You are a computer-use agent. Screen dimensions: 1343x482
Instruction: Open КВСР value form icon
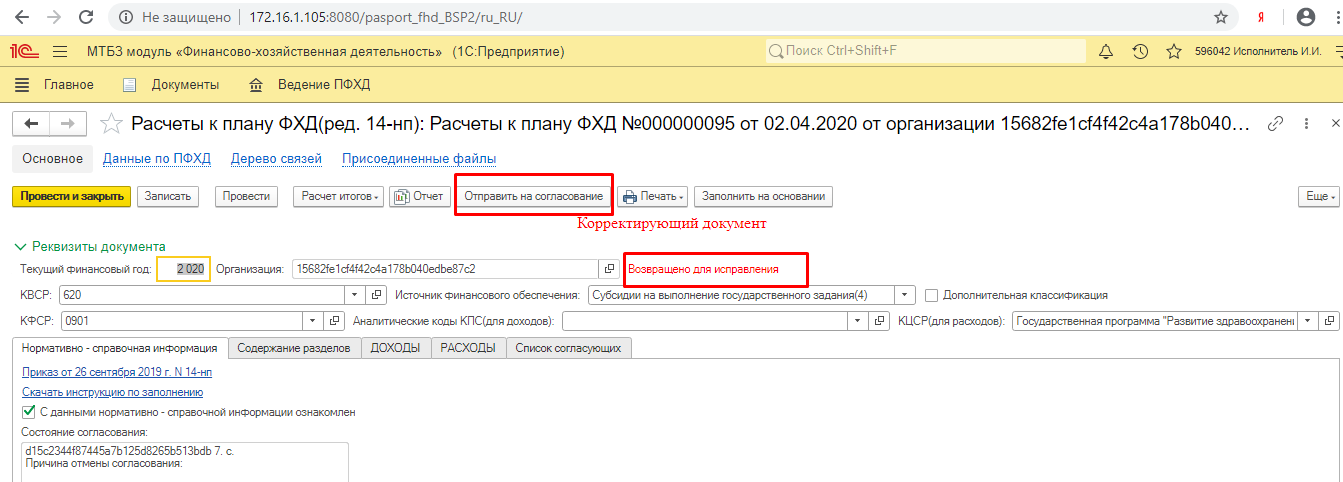click(377, 295)
